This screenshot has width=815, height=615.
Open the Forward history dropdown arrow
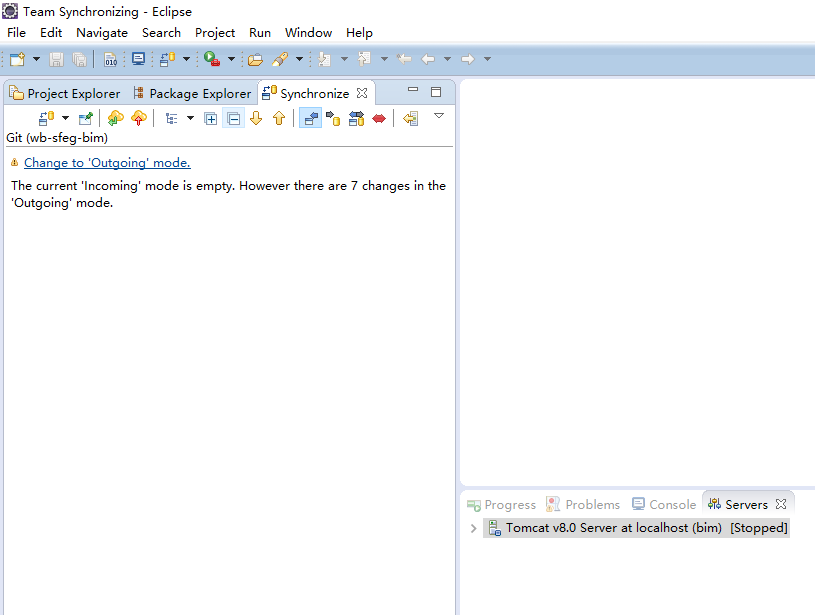pos(487,59)
